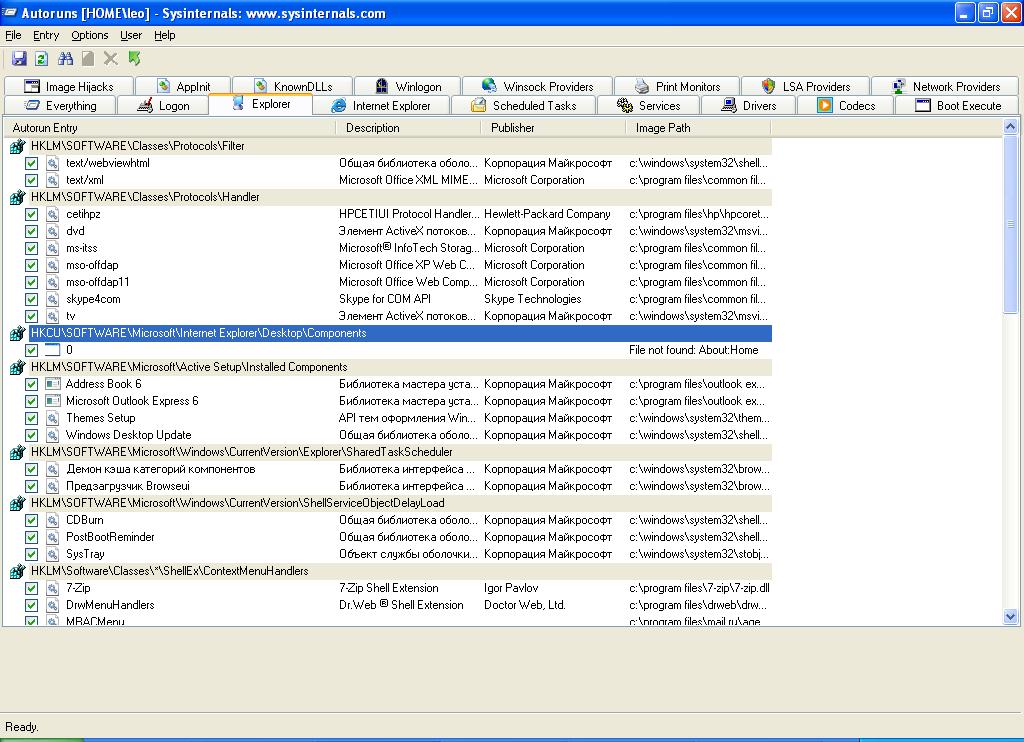
Task: Switch to the LSA Providers tab
Action: tap(806, 87)
